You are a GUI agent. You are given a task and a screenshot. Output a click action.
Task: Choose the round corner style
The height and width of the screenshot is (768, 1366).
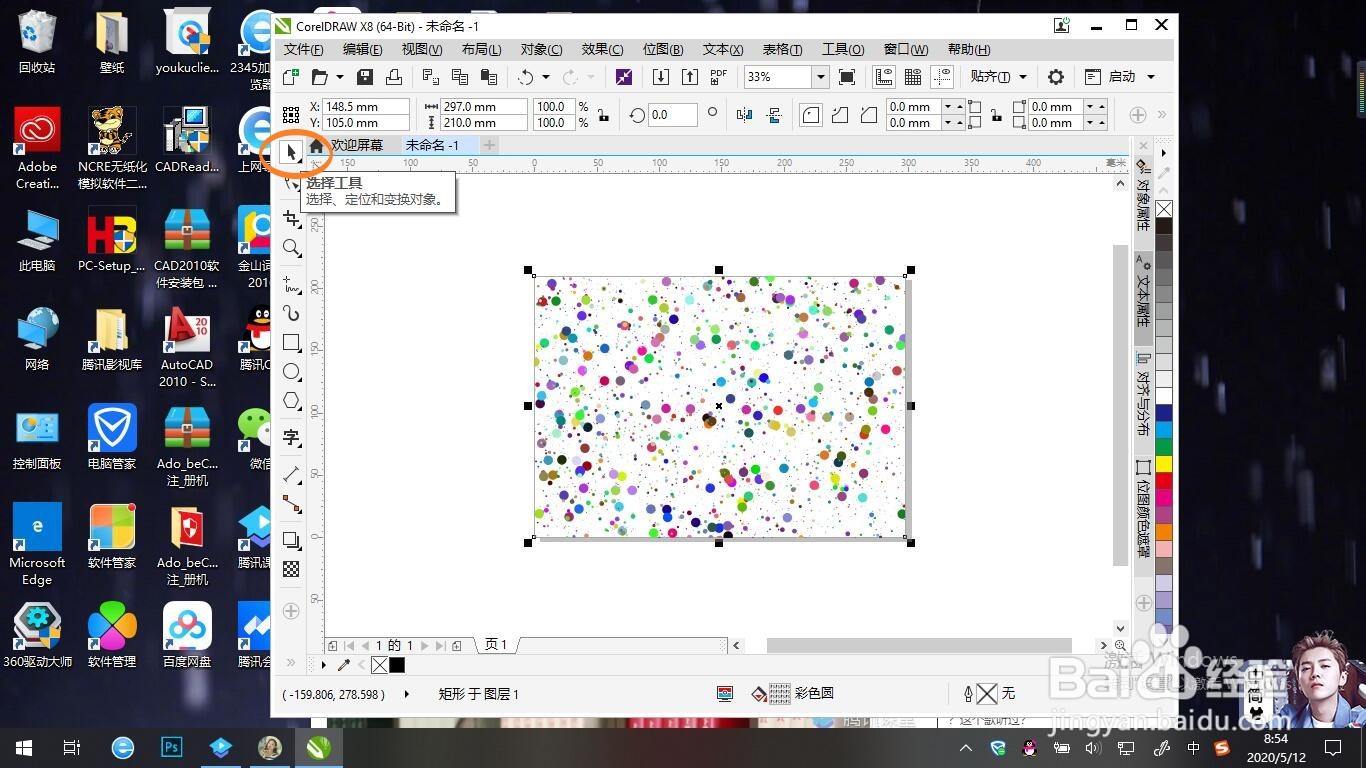(811, 115)
